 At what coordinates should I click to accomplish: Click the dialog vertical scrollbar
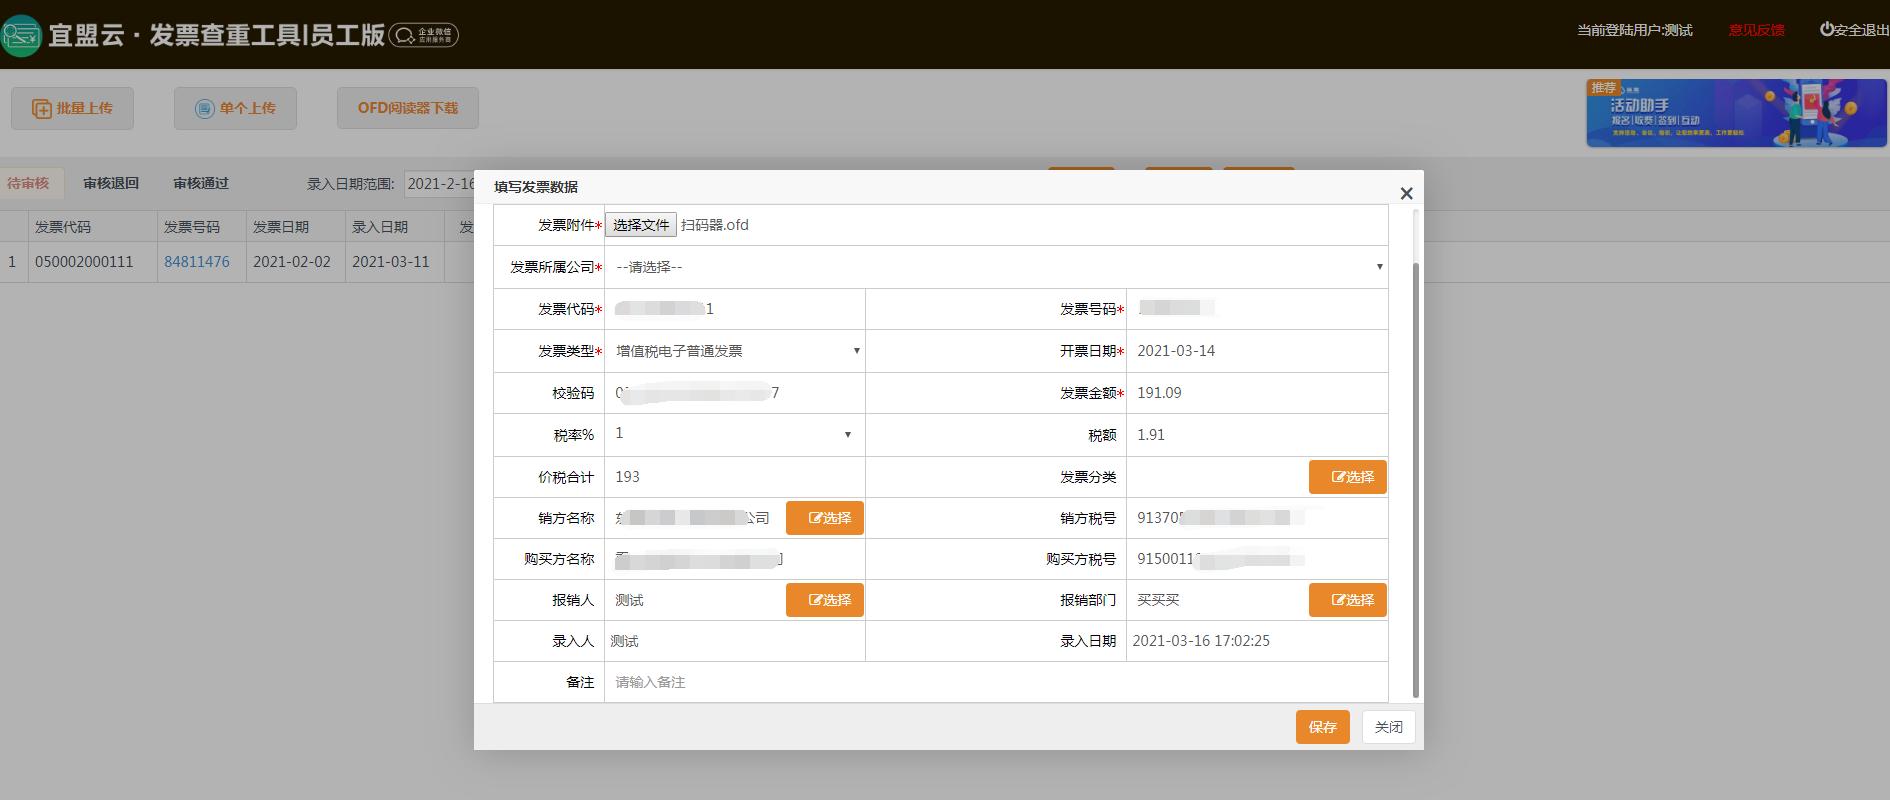pyautogui.click(x=1415, y=480)
